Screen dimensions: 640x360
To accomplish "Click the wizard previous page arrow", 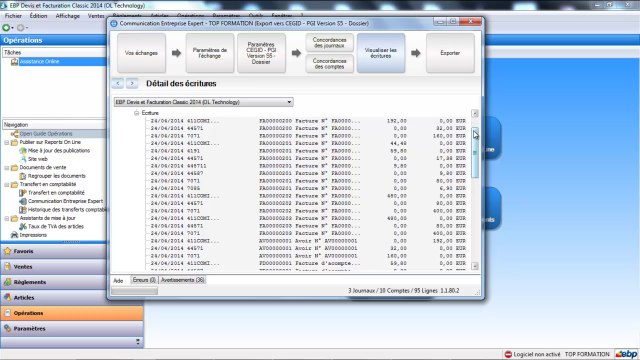I will point(118,83).
